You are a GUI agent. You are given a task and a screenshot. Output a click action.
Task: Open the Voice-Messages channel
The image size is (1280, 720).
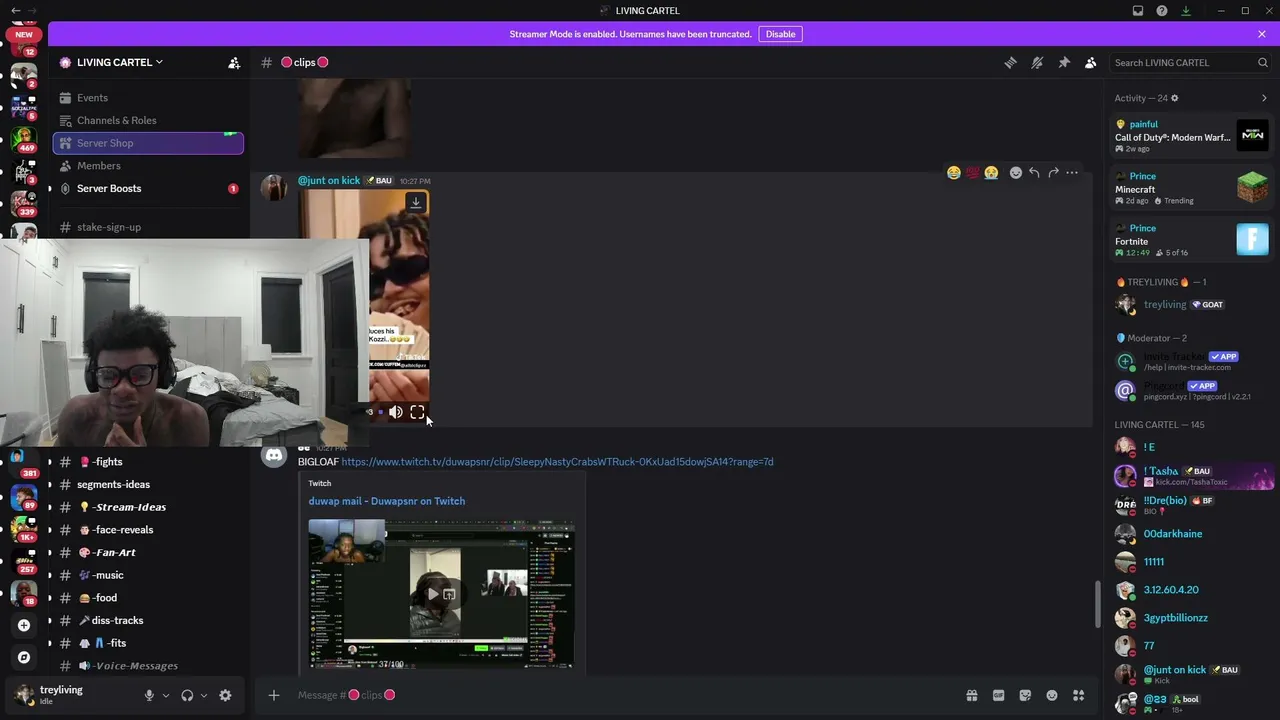pyautogui.click(x=146, y=666)
